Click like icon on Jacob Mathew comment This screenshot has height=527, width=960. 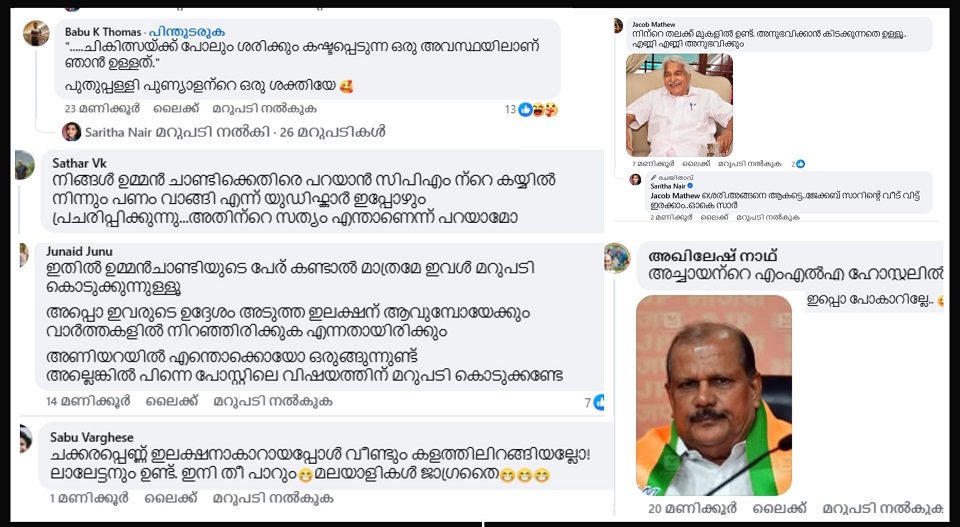pyautogui.click(x=800, y=164)
